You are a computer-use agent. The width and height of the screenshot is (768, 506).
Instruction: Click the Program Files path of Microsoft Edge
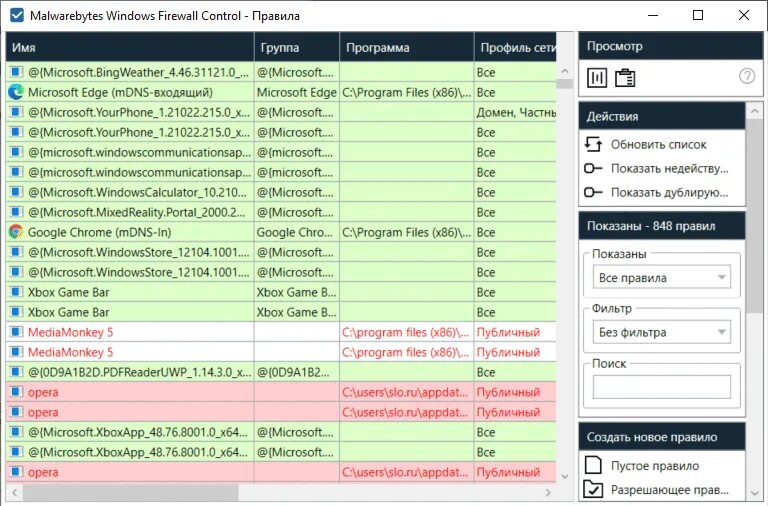coord(407,93)
